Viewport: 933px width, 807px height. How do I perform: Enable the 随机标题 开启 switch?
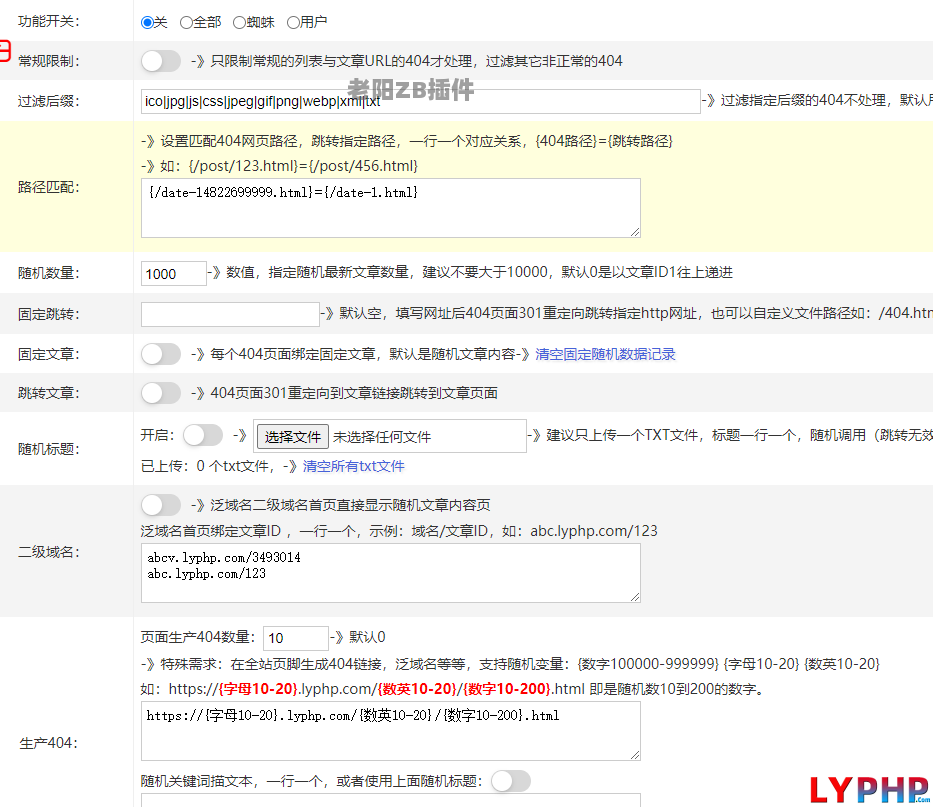pos(203,435)
